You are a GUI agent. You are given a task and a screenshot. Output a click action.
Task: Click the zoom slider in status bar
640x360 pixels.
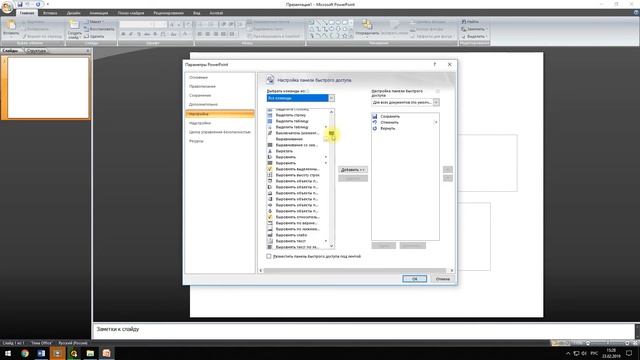(607, 343)
